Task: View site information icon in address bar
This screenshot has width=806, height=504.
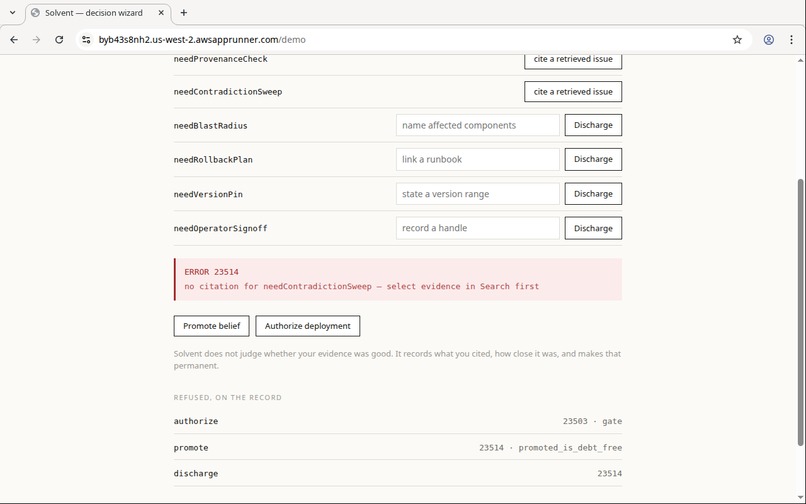Action: click(x=86, y=40)
